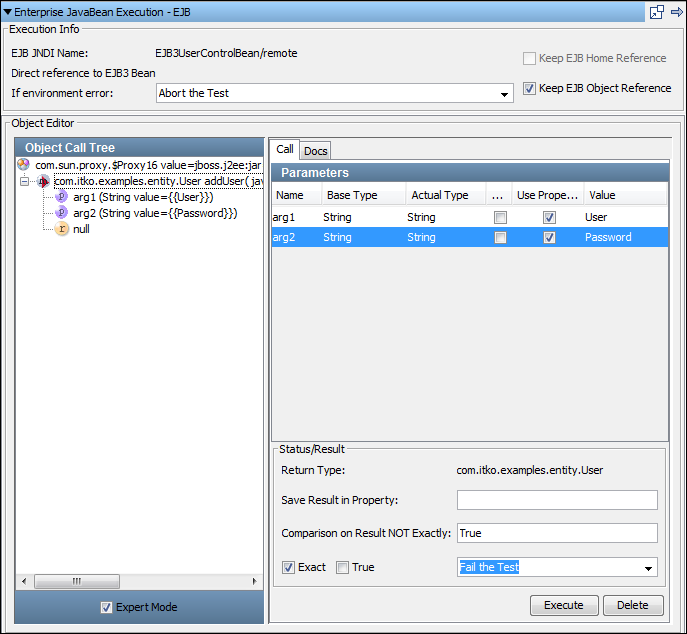Select the com.itko.examples.entity.User addUser node
The height and width of the screenshot is (634, 687).
[x=158, y=181]
